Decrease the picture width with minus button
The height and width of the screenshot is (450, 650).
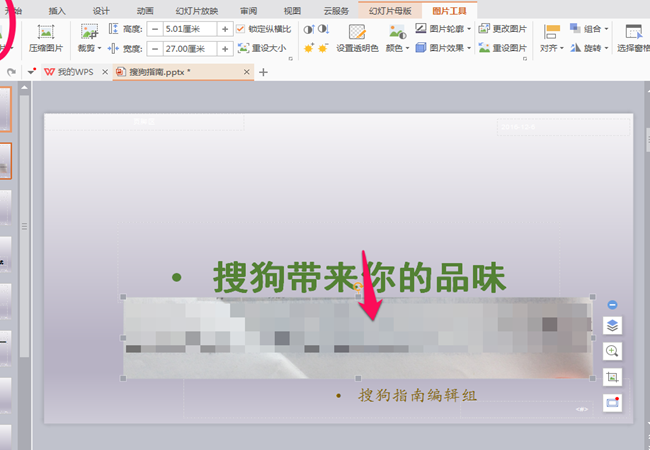click(x=155, y=49)
